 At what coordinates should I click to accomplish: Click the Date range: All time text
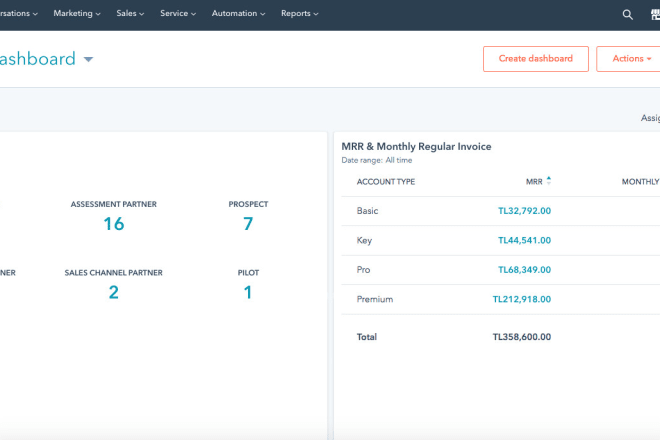point(377,160)
